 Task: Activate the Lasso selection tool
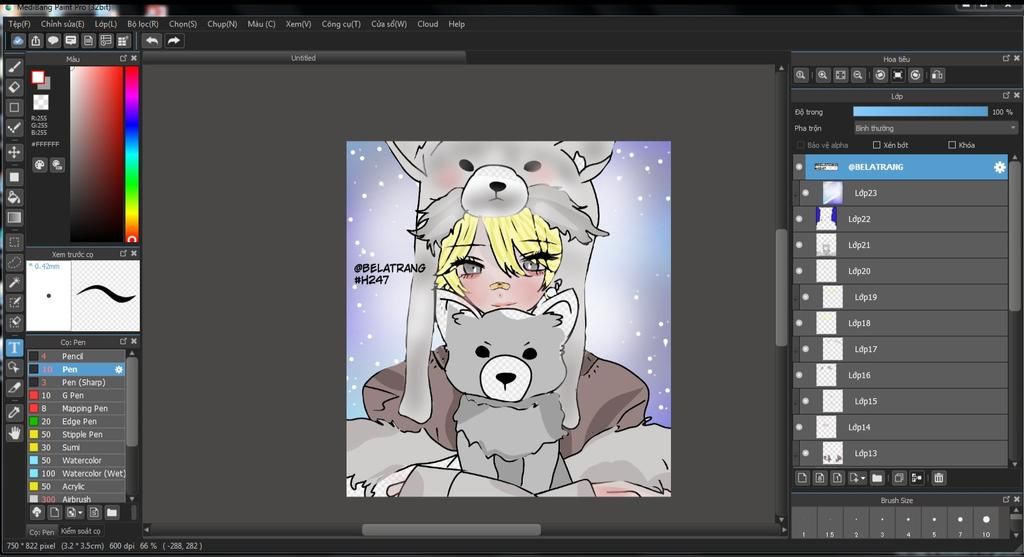click(x=14, y=263)
